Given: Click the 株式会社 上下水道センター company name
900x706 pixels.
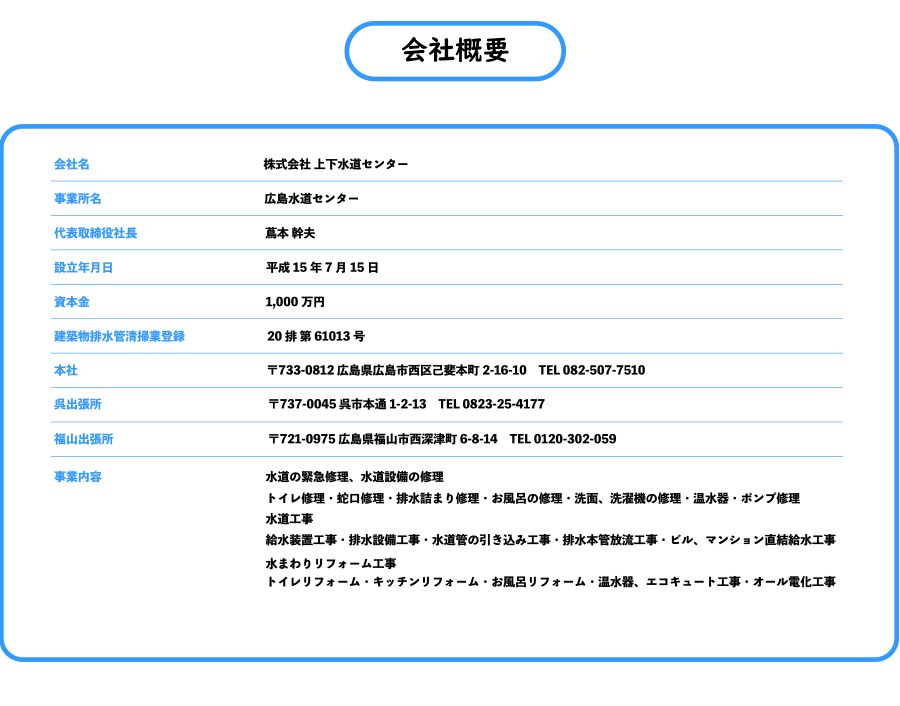Looking at the screenshot, I should (x=336, y=164).
